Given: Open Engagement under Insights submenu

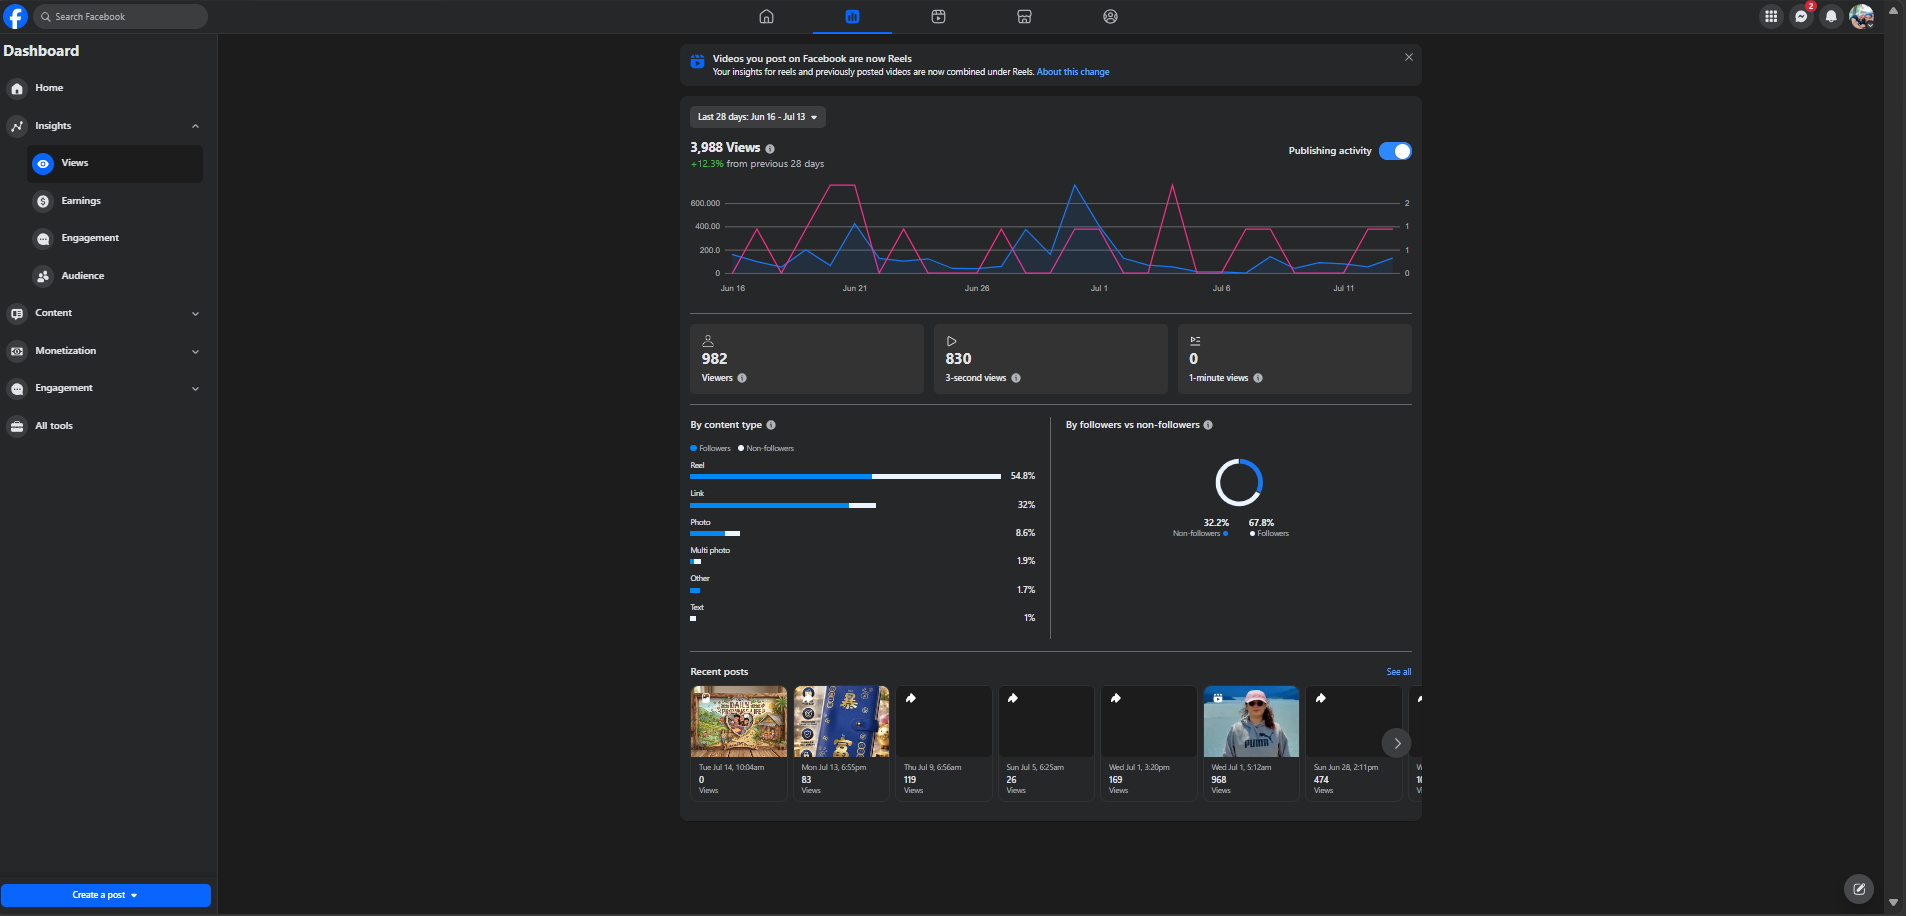Looking at the screenshot, I should [x=115, y=238].
